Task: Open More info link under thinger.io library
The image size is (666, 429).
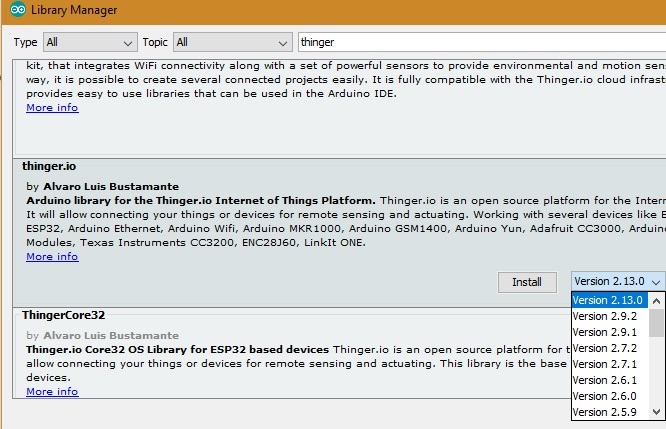Action: click(x=52, y=257)
